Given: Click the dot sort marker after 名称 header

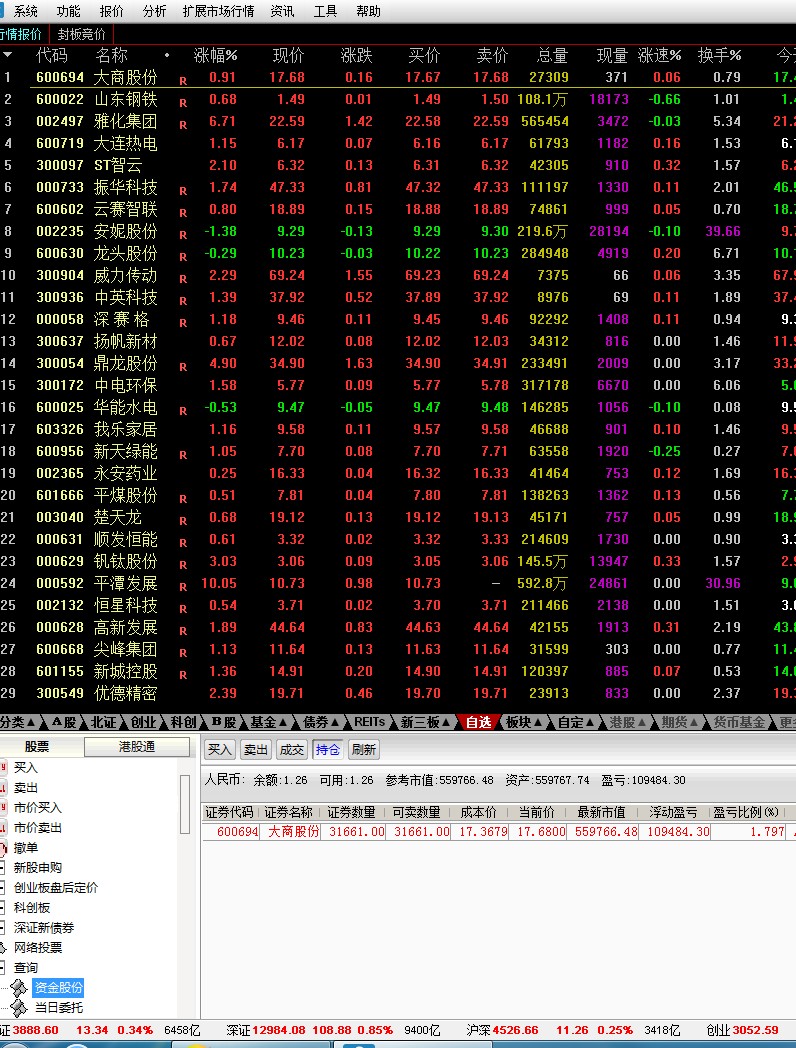Looking at the screenshot, I should pyautogui.click(x=166, y=55).
